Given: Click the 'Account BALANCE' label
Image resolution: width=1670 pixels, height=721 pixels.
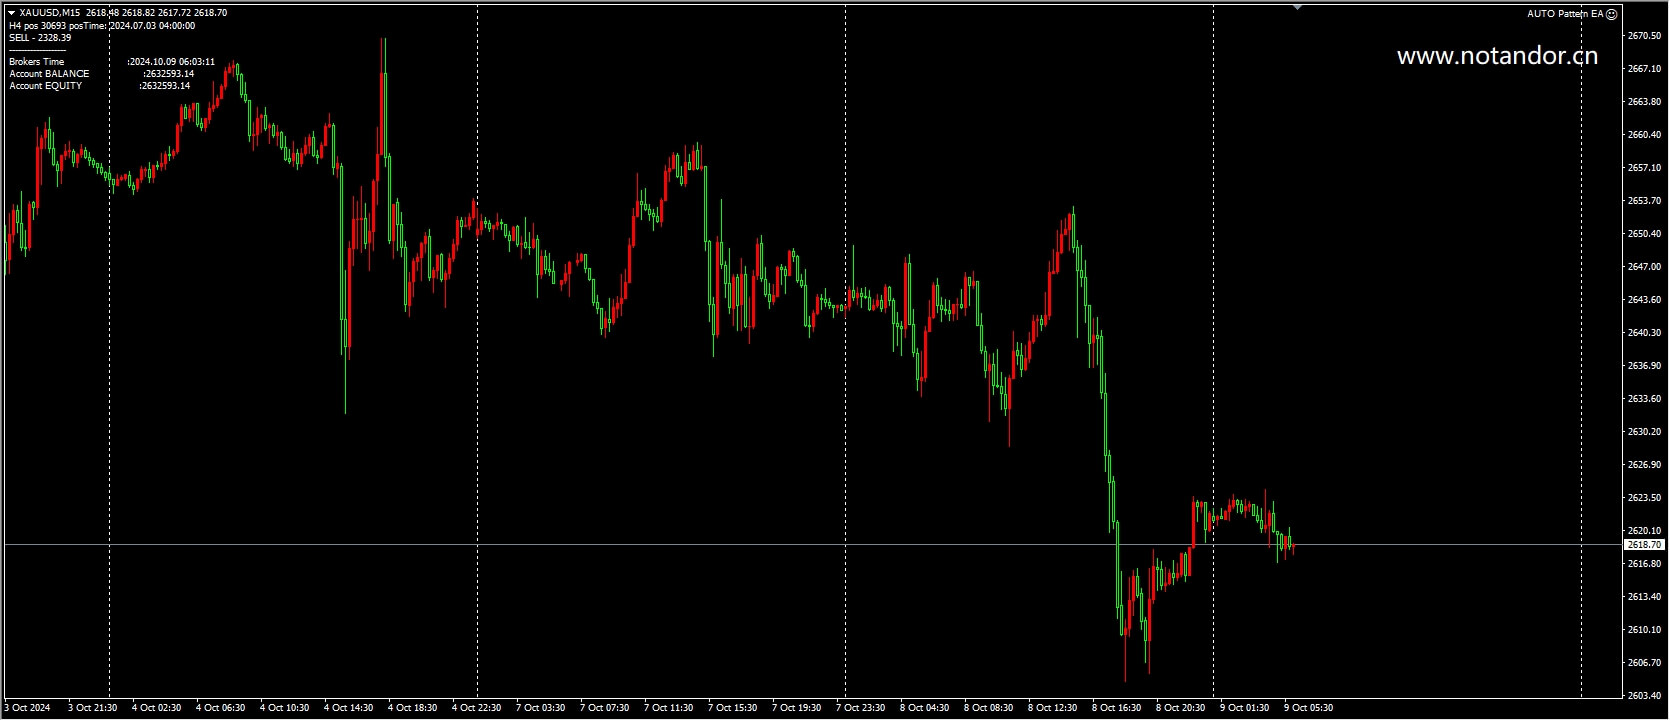Looking at the screenshot, I should (x=49, y=74).
